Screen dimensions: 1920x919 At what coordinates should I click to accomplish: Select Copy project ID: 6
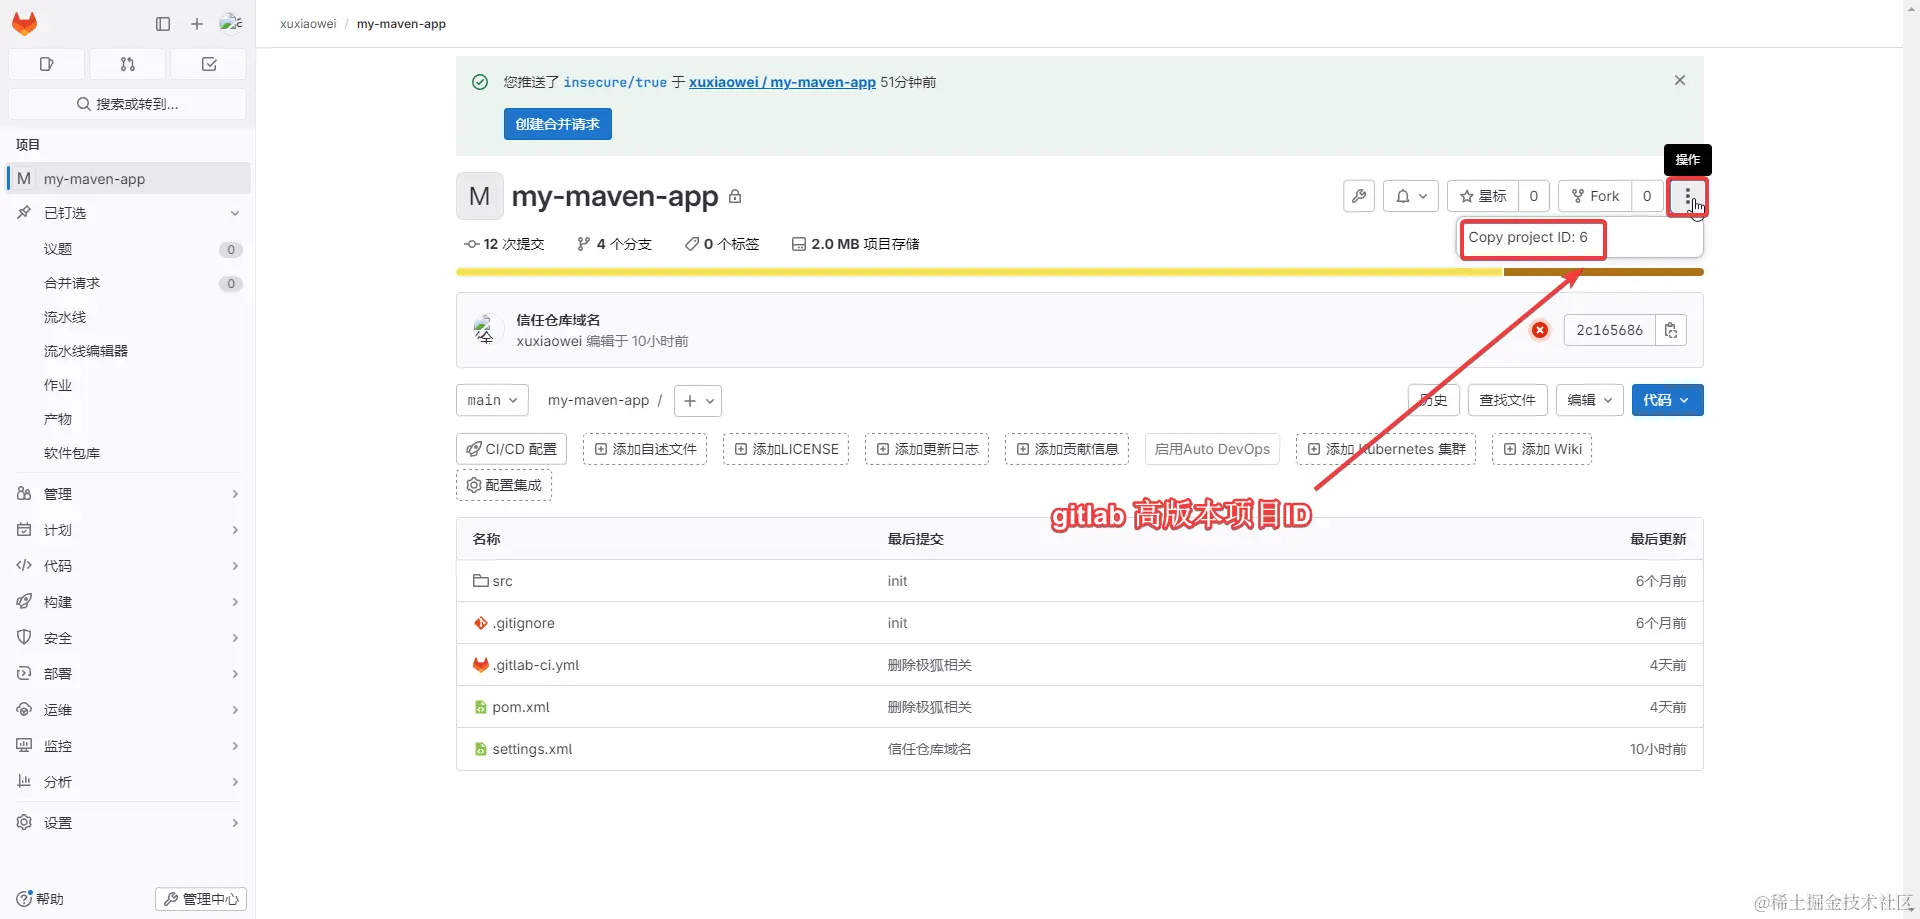tap(1528, 238)
